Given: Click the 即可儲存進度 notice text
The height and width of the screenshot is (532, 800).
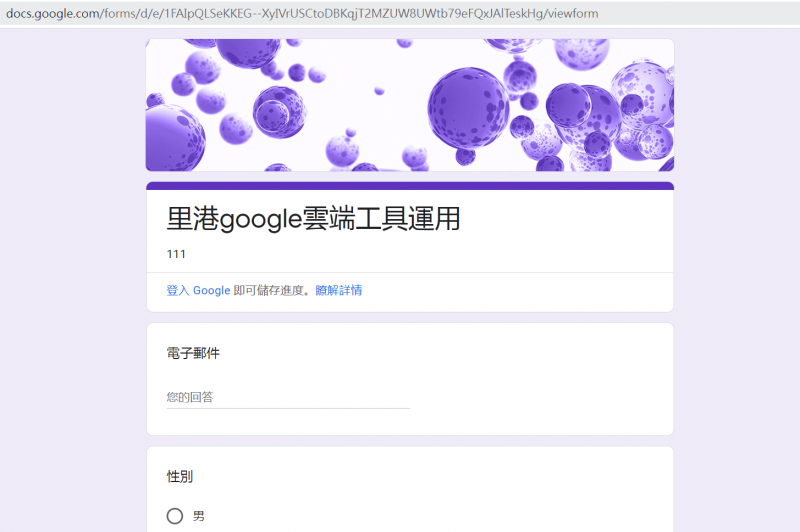Looking at the screenshot, I should point(271,290).
